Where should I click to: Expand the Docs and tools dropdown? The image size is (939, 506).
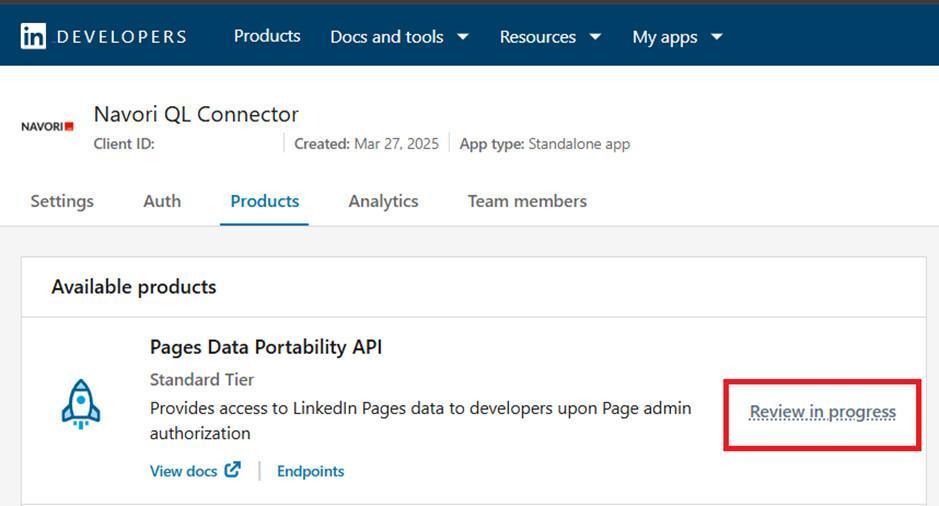coord(399,37)
